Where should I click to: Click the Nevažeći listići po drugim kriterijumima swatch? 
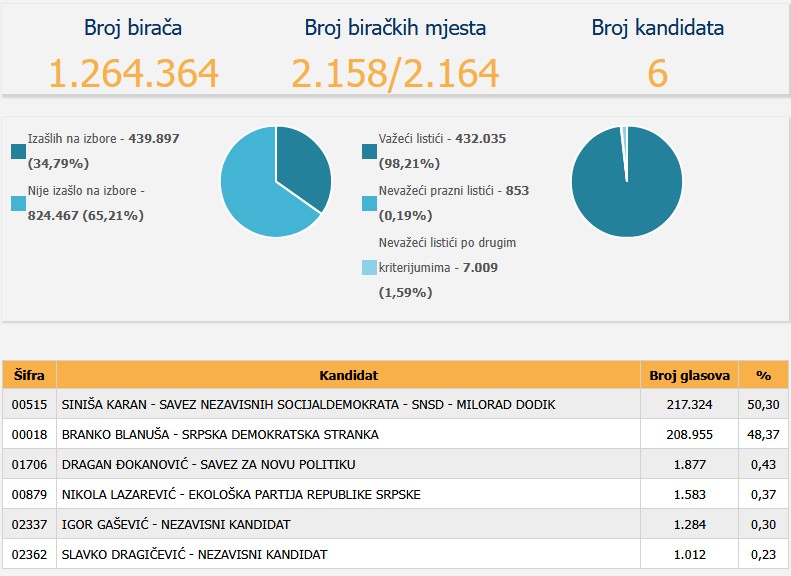pyautogui.click(x=369, y=268)
